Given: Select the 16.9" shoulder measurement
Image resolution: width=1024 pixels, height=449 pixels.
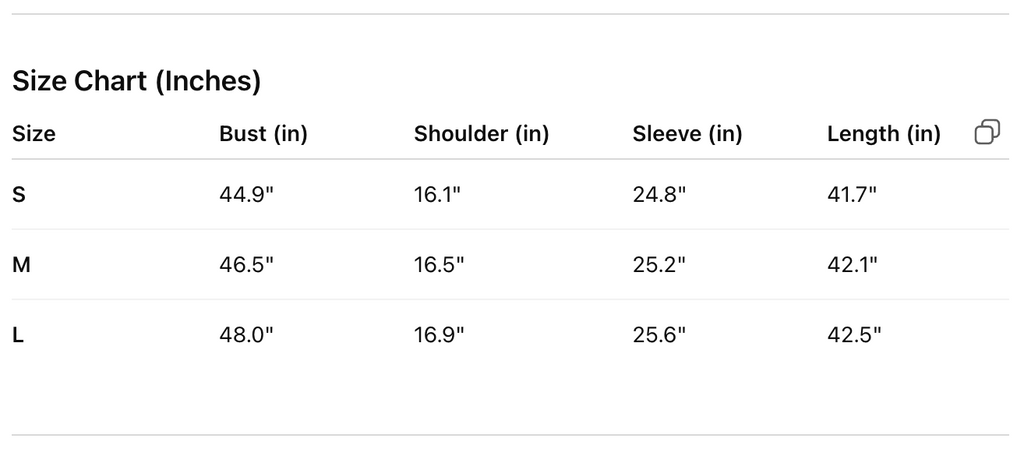Looking at the screenshot, I should pyautogui.click(x=440, y=335).
